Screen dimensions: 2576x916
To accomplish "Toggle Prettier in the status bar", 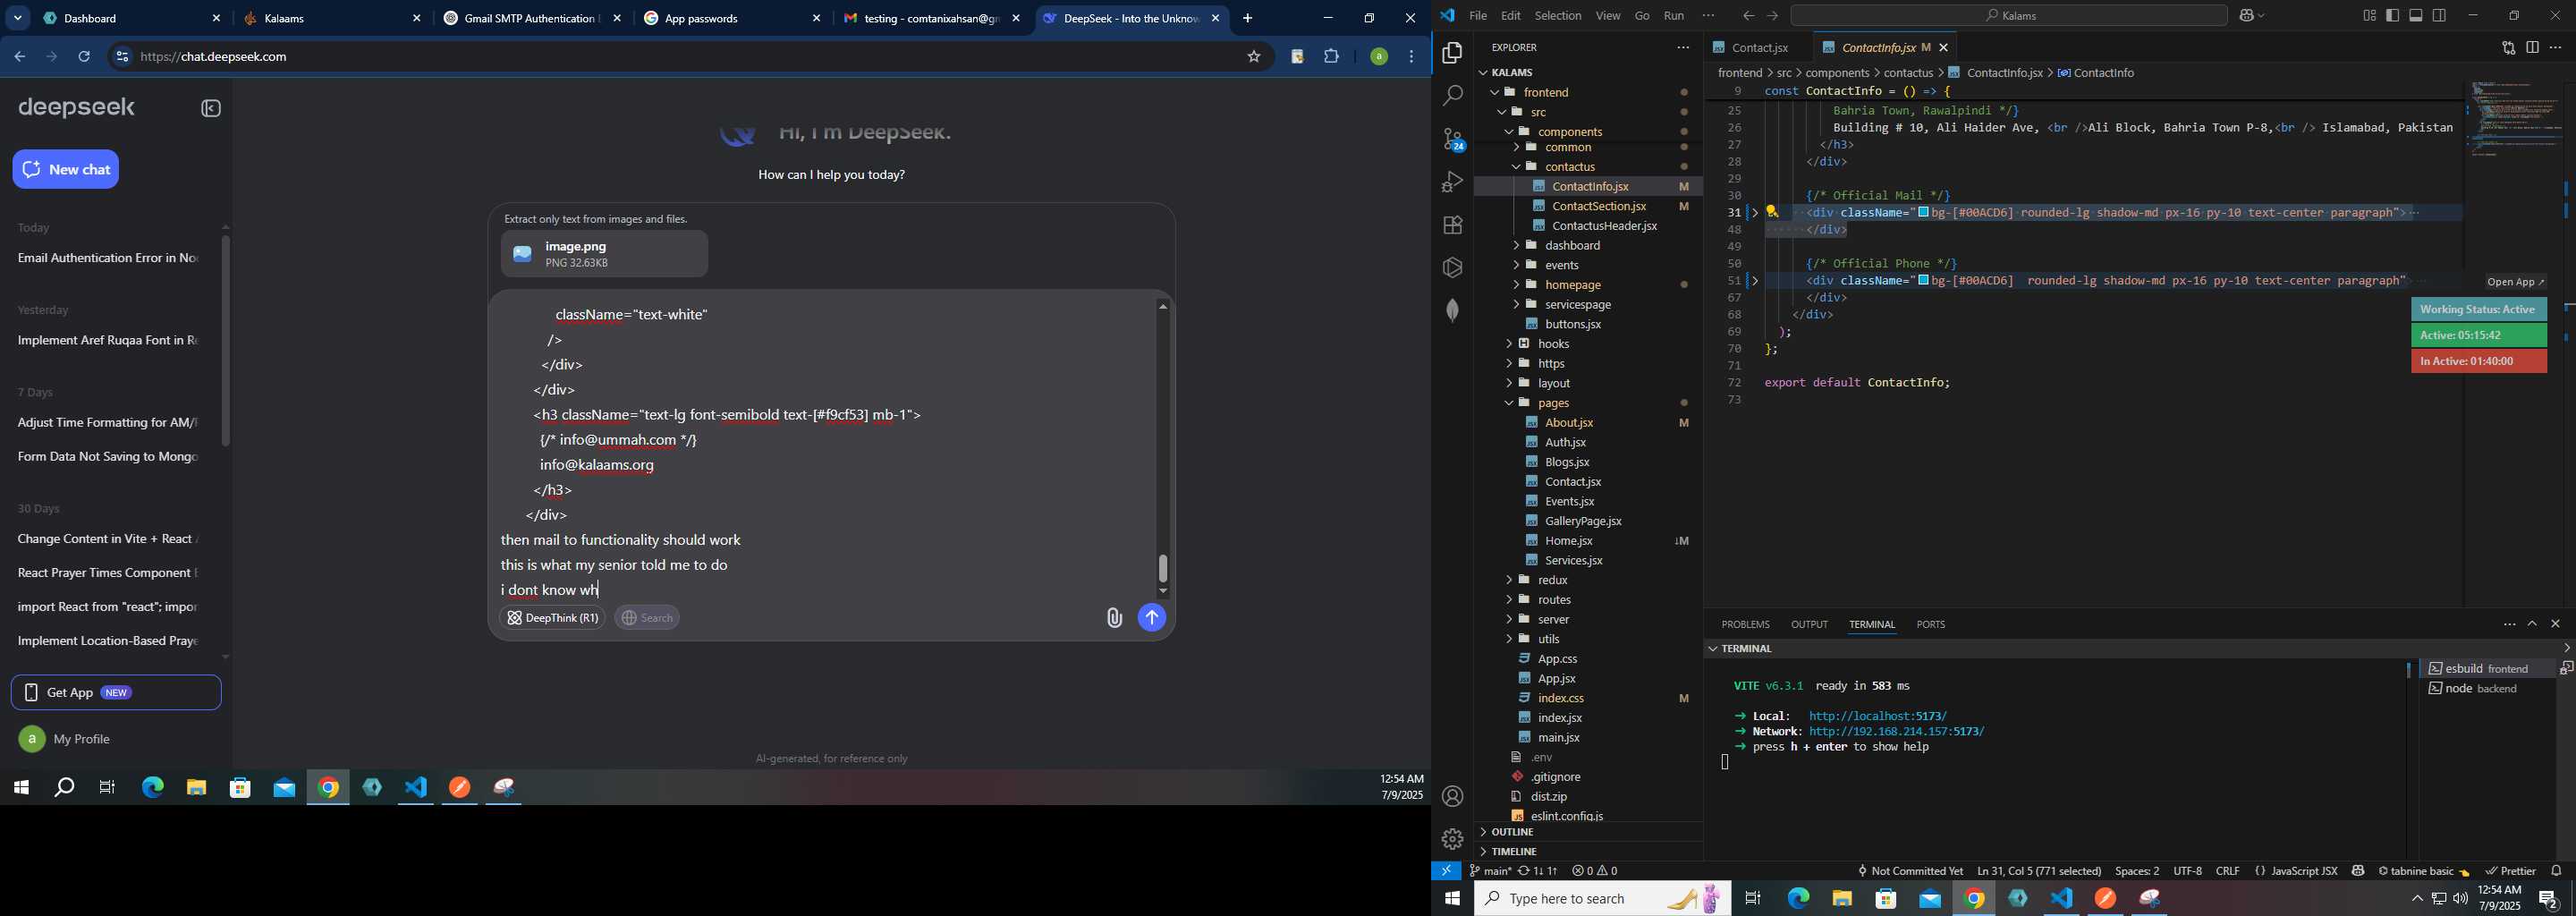I will (2511, 871).
